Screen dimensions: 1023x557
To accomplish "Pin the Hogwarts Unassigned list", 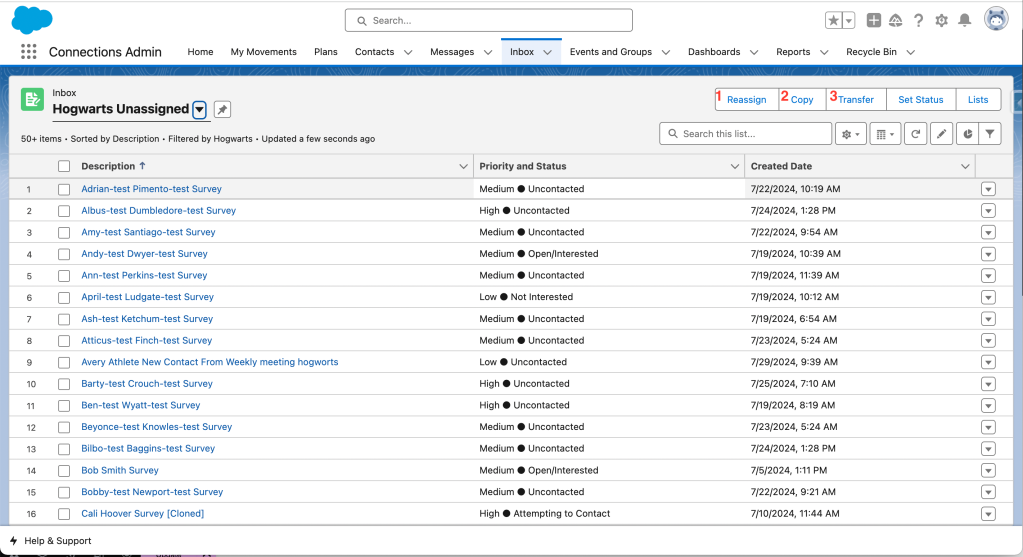I will point(222,109).
